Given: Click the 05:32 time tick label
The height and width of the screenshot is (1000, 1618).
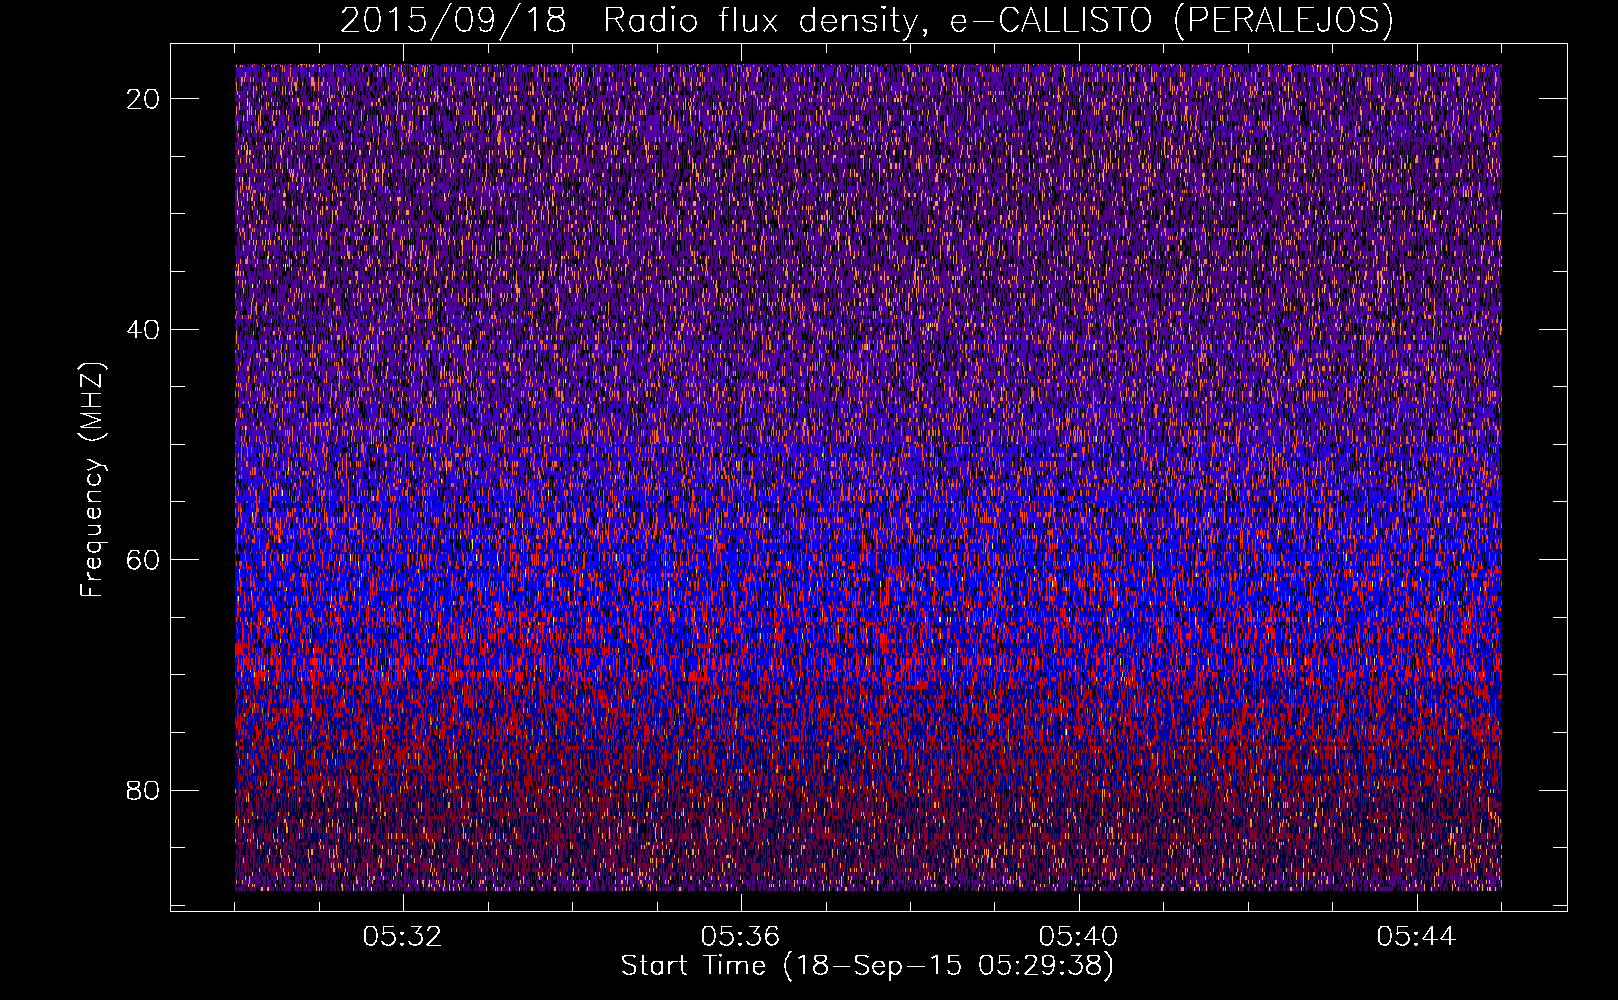Looking at the screenshot, I should pyautogui.click(x=403, y=937).
